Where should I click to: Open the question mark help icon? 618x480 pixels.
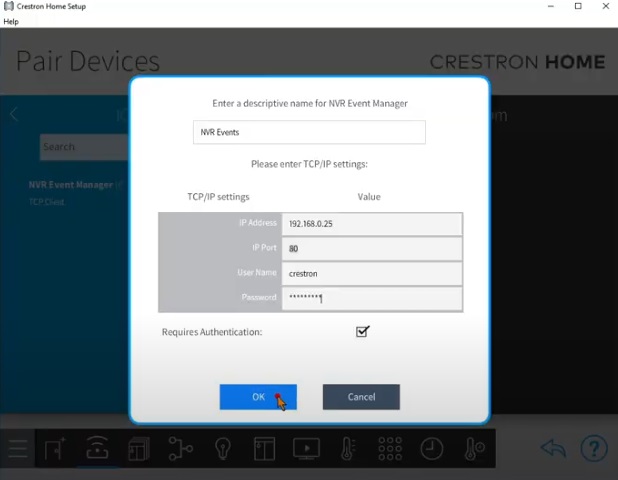coord(594,448)
